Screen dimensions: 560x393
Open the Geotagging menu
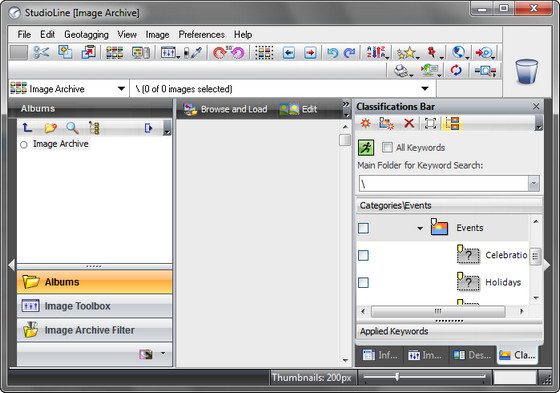point(86,35)
